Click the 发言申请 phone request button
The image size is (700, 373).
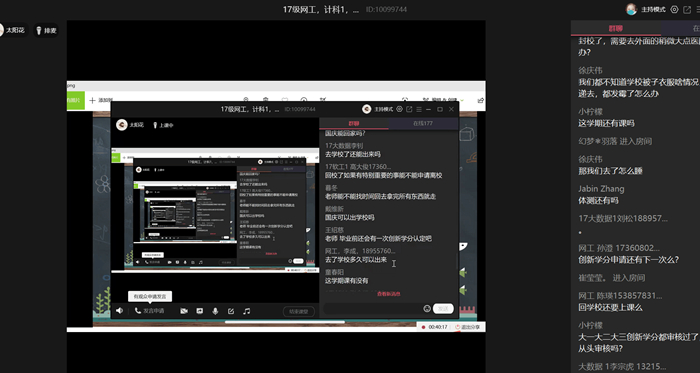click(x=150, y=311)
